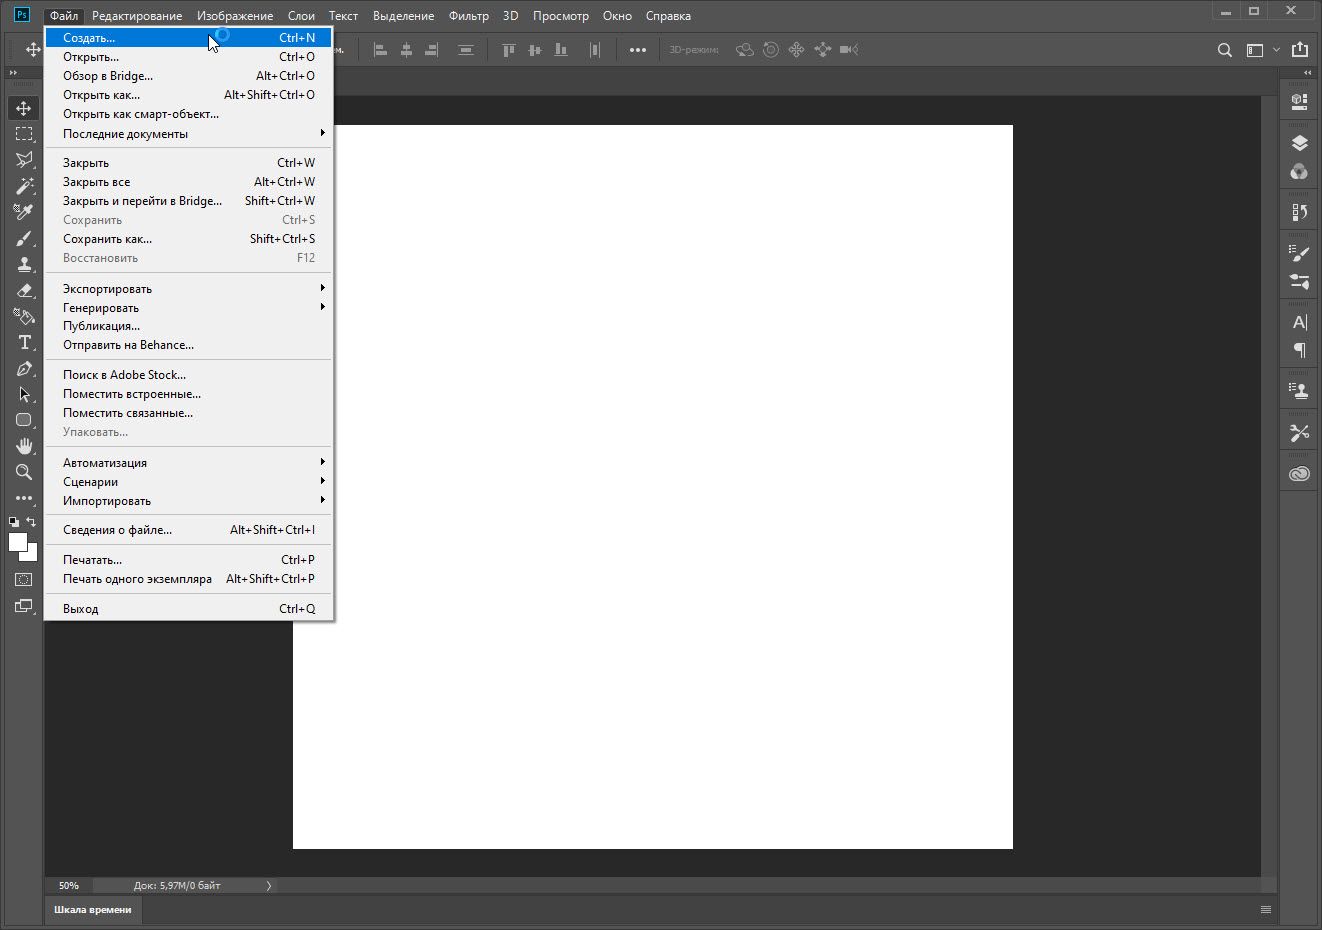The width and height of the screenshot is (1322, 930).
Task: Change screen mode icon in toolbox
Action: click(x=24, y=606)
